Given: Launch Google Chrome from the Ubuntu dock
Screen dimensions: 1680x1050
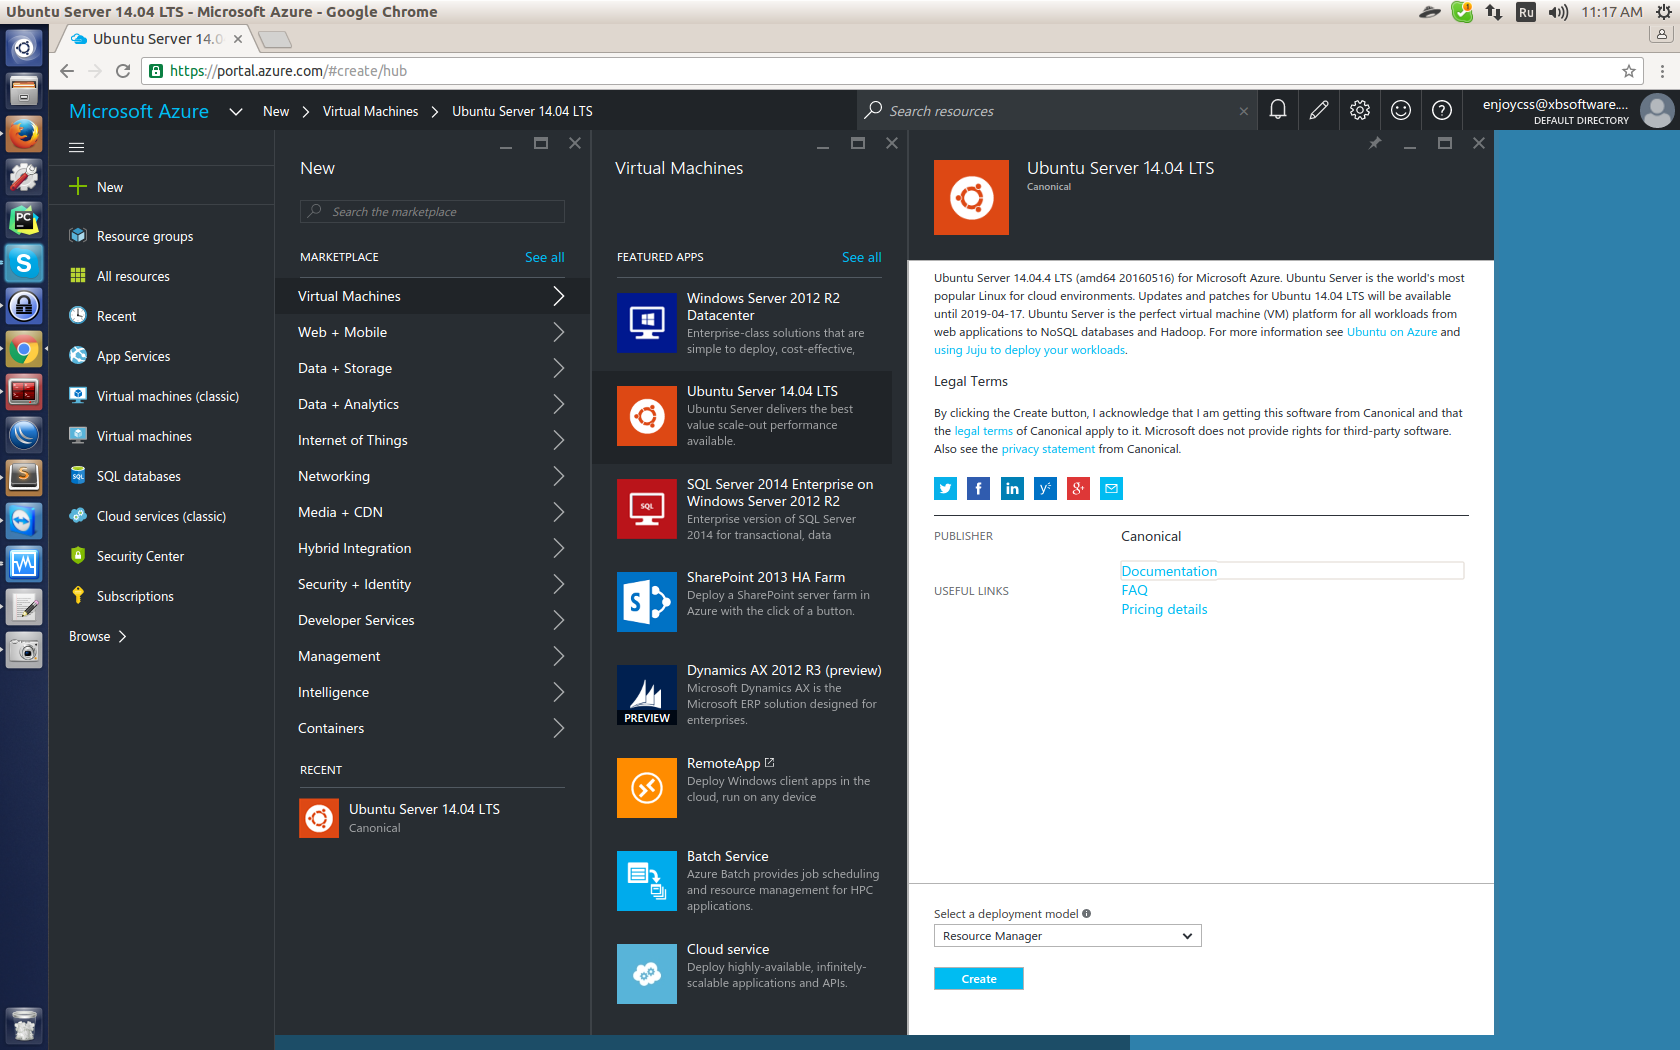Looking at the screenshot, I should 23,349.
